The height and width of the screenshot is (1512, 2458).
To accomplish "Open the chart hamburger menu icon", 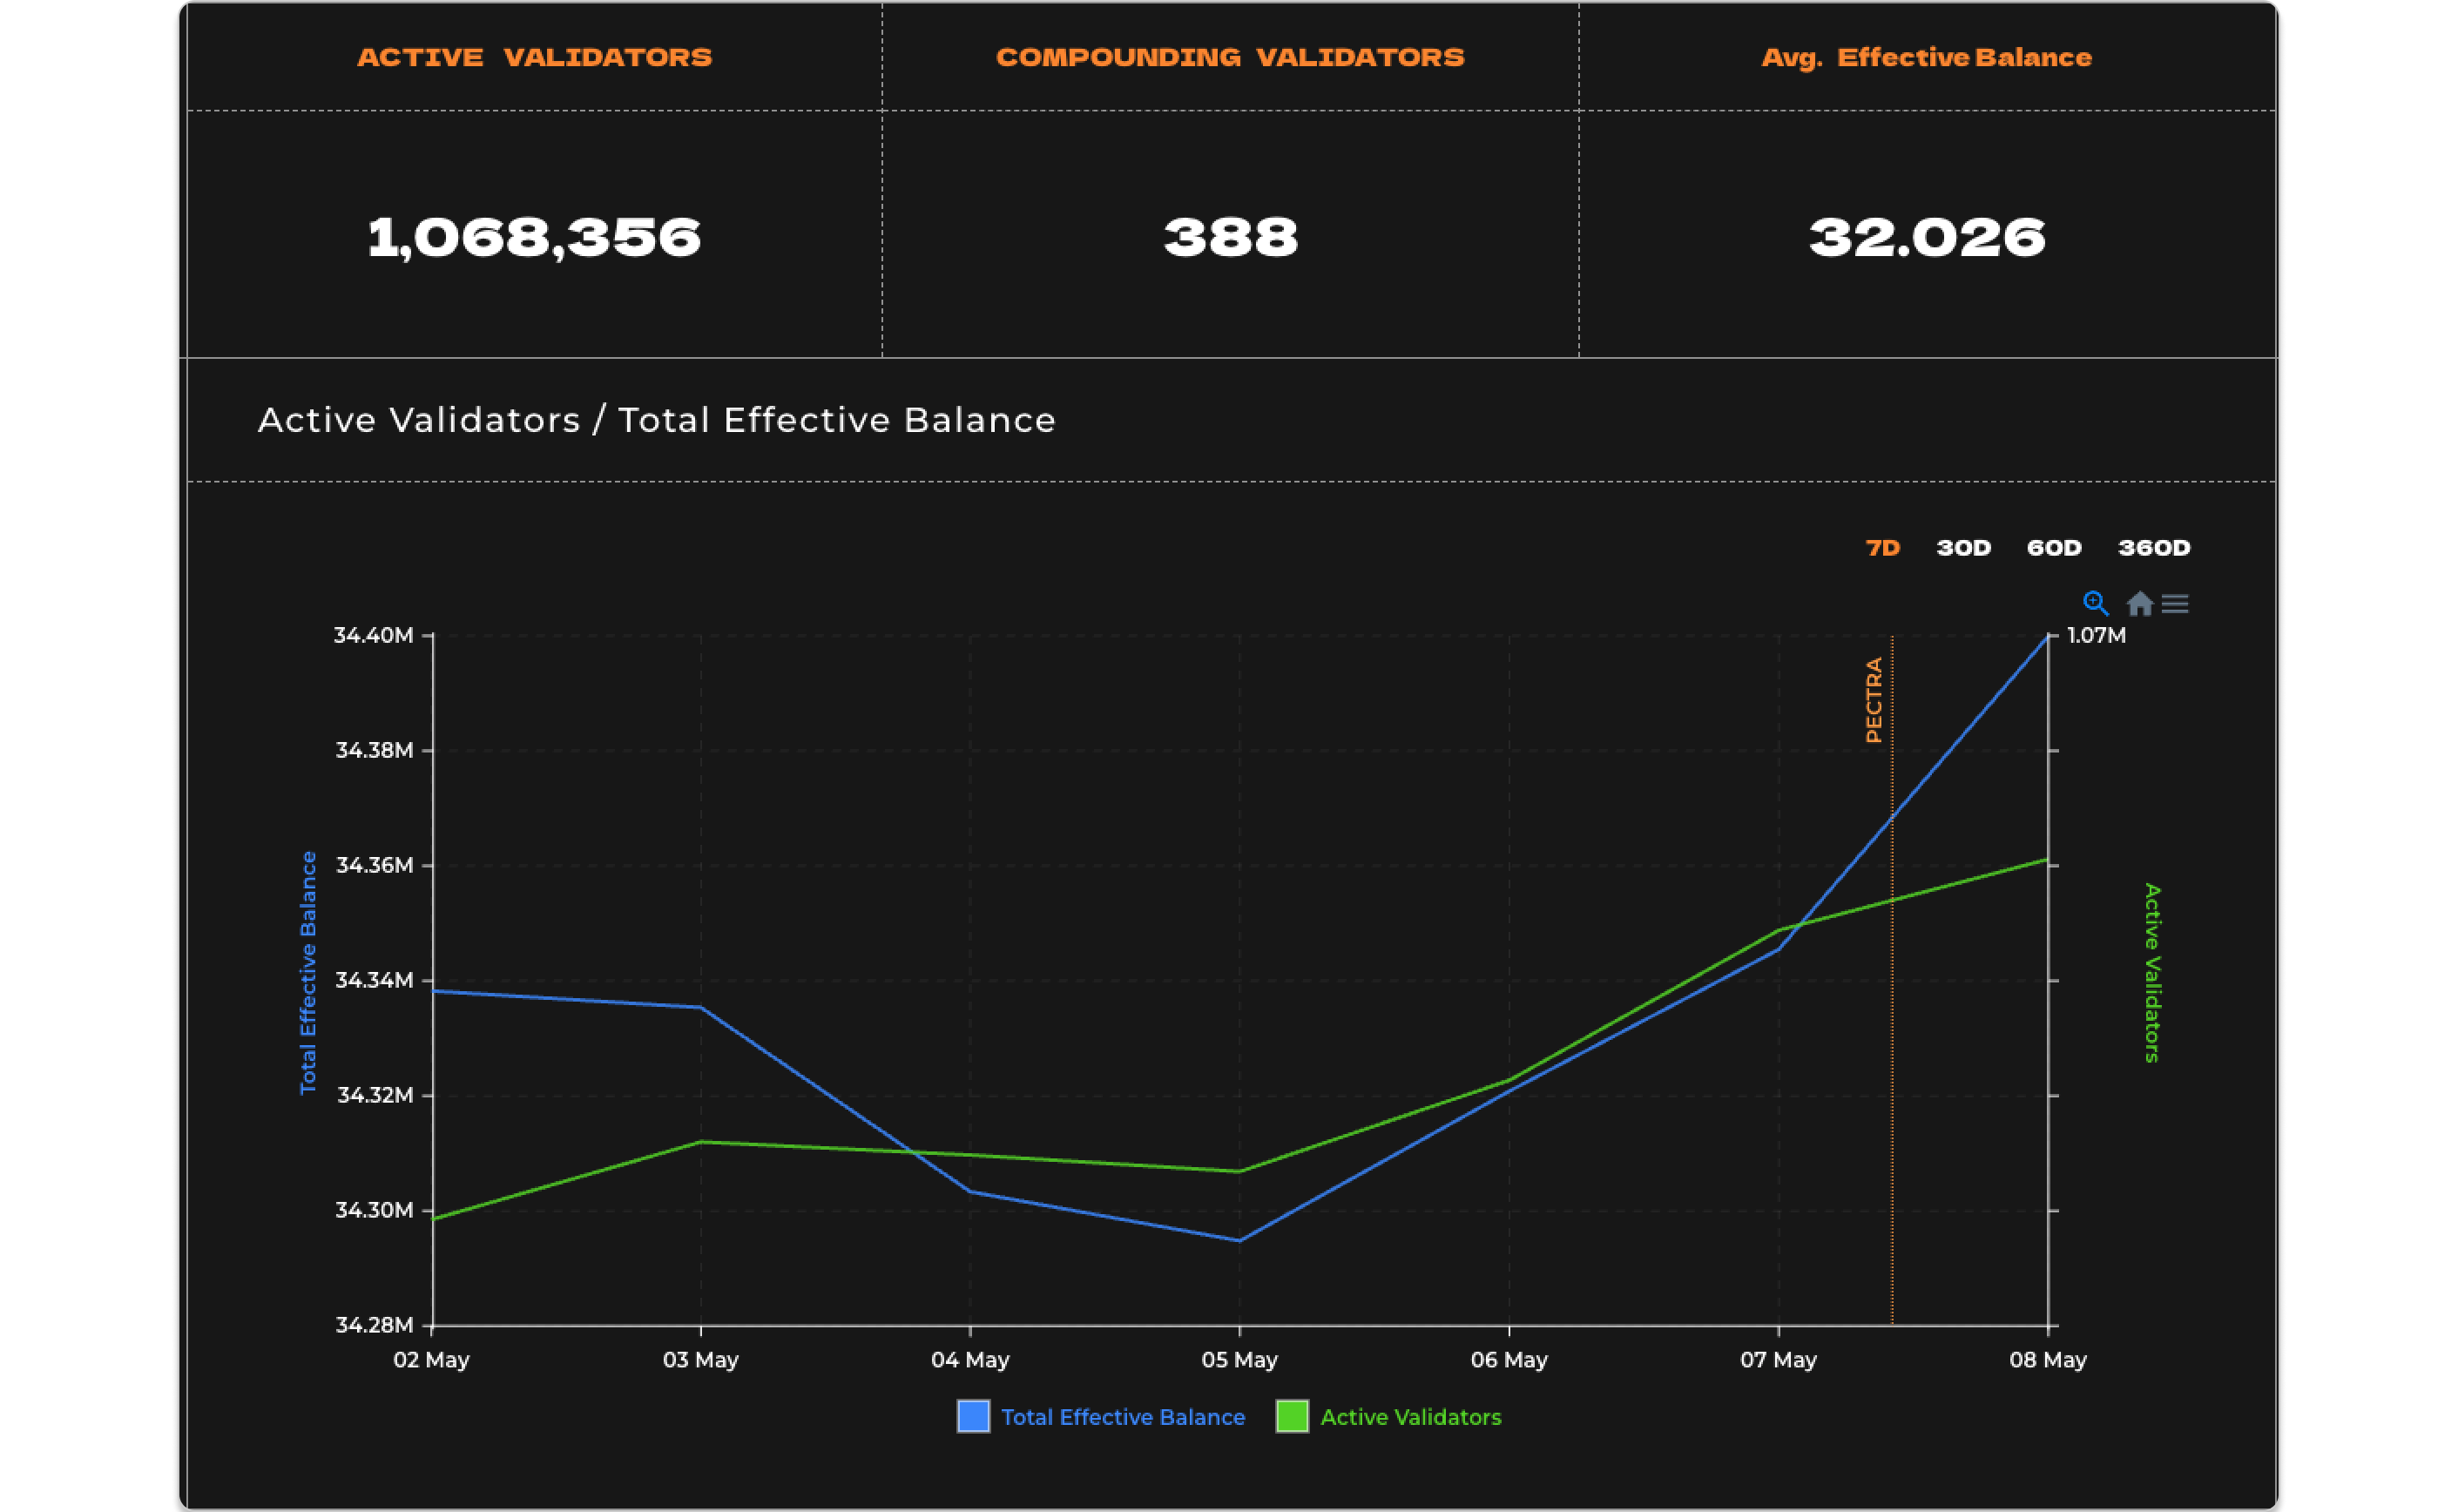I will pos(2175,603).
